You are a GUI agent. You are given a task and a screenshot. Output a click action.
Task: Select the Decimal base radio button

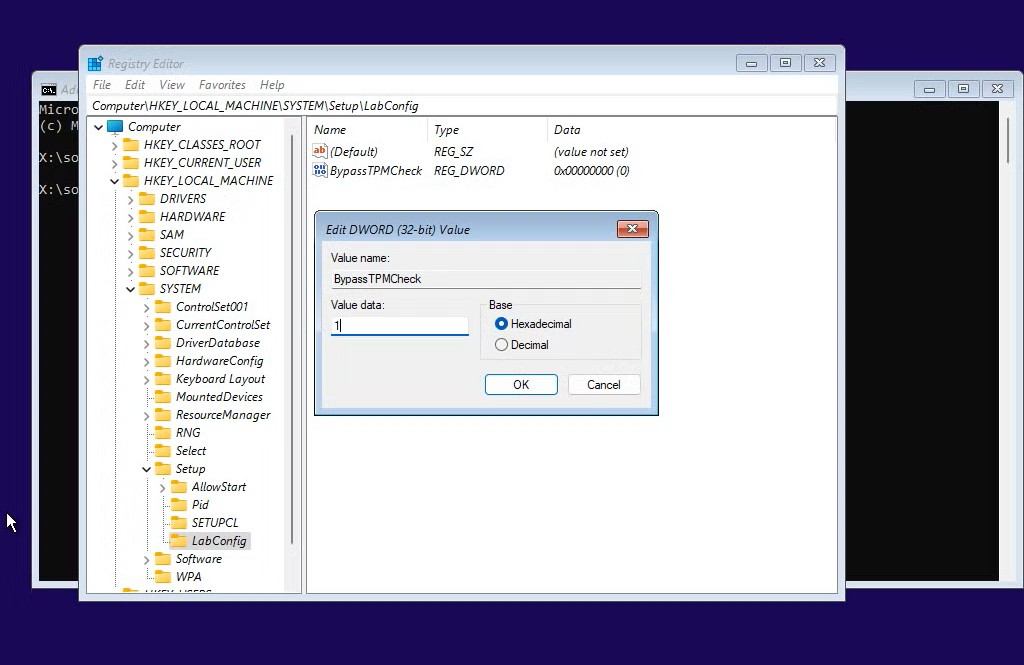click(x=502, y=345)
